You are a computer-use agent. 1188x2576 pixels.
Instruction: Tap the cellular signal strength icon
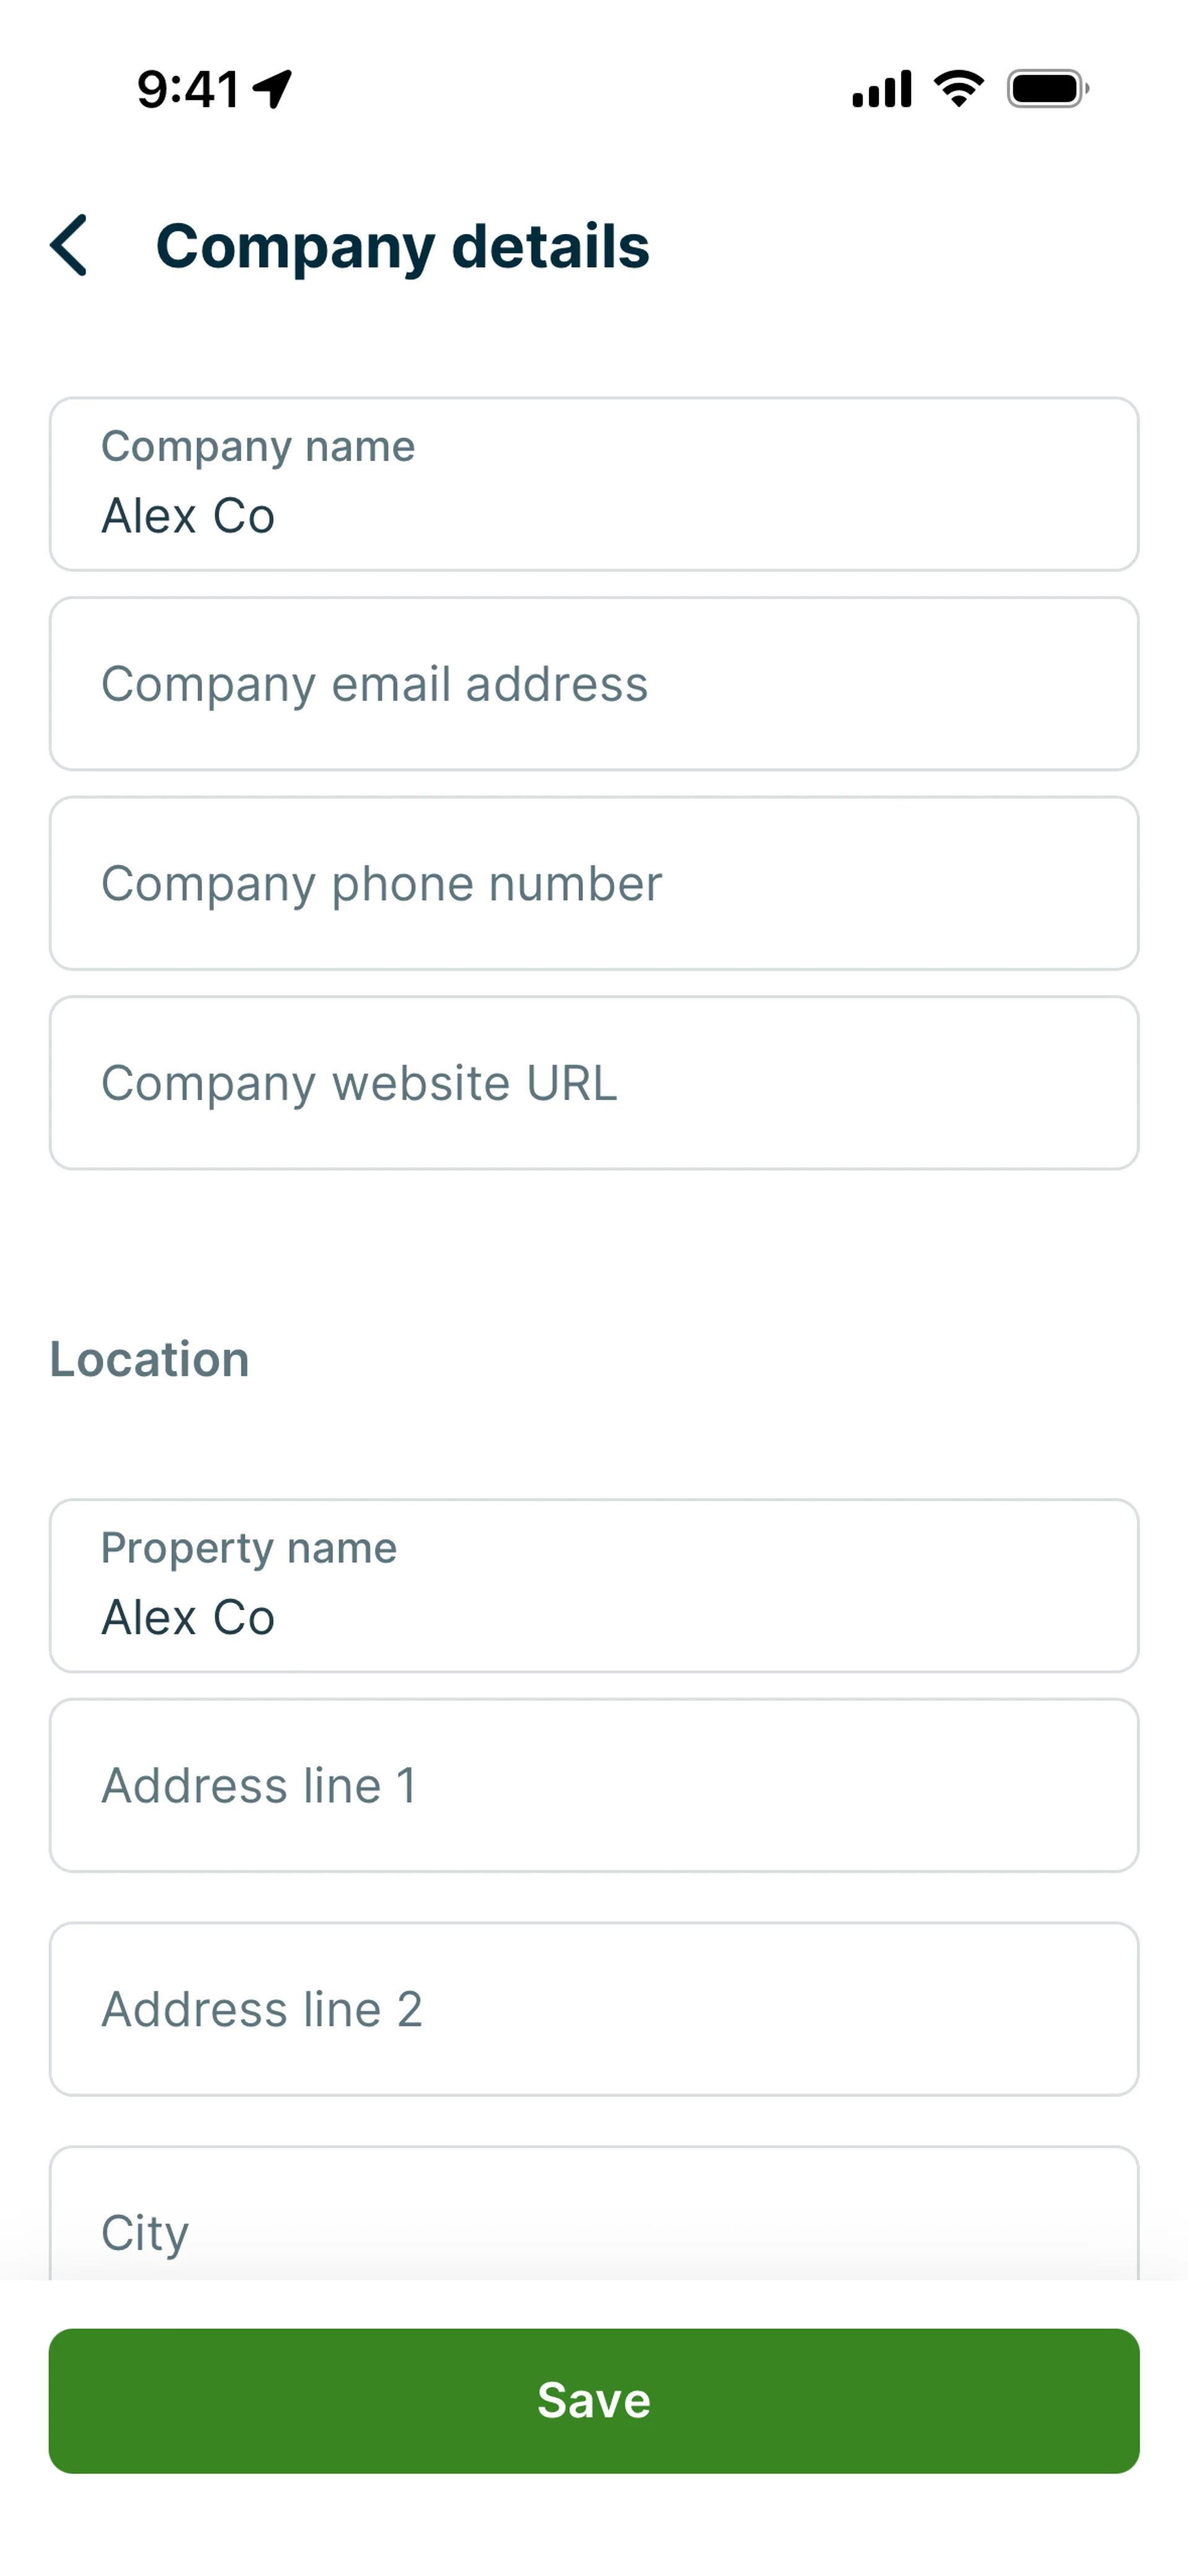click(881, 89)
